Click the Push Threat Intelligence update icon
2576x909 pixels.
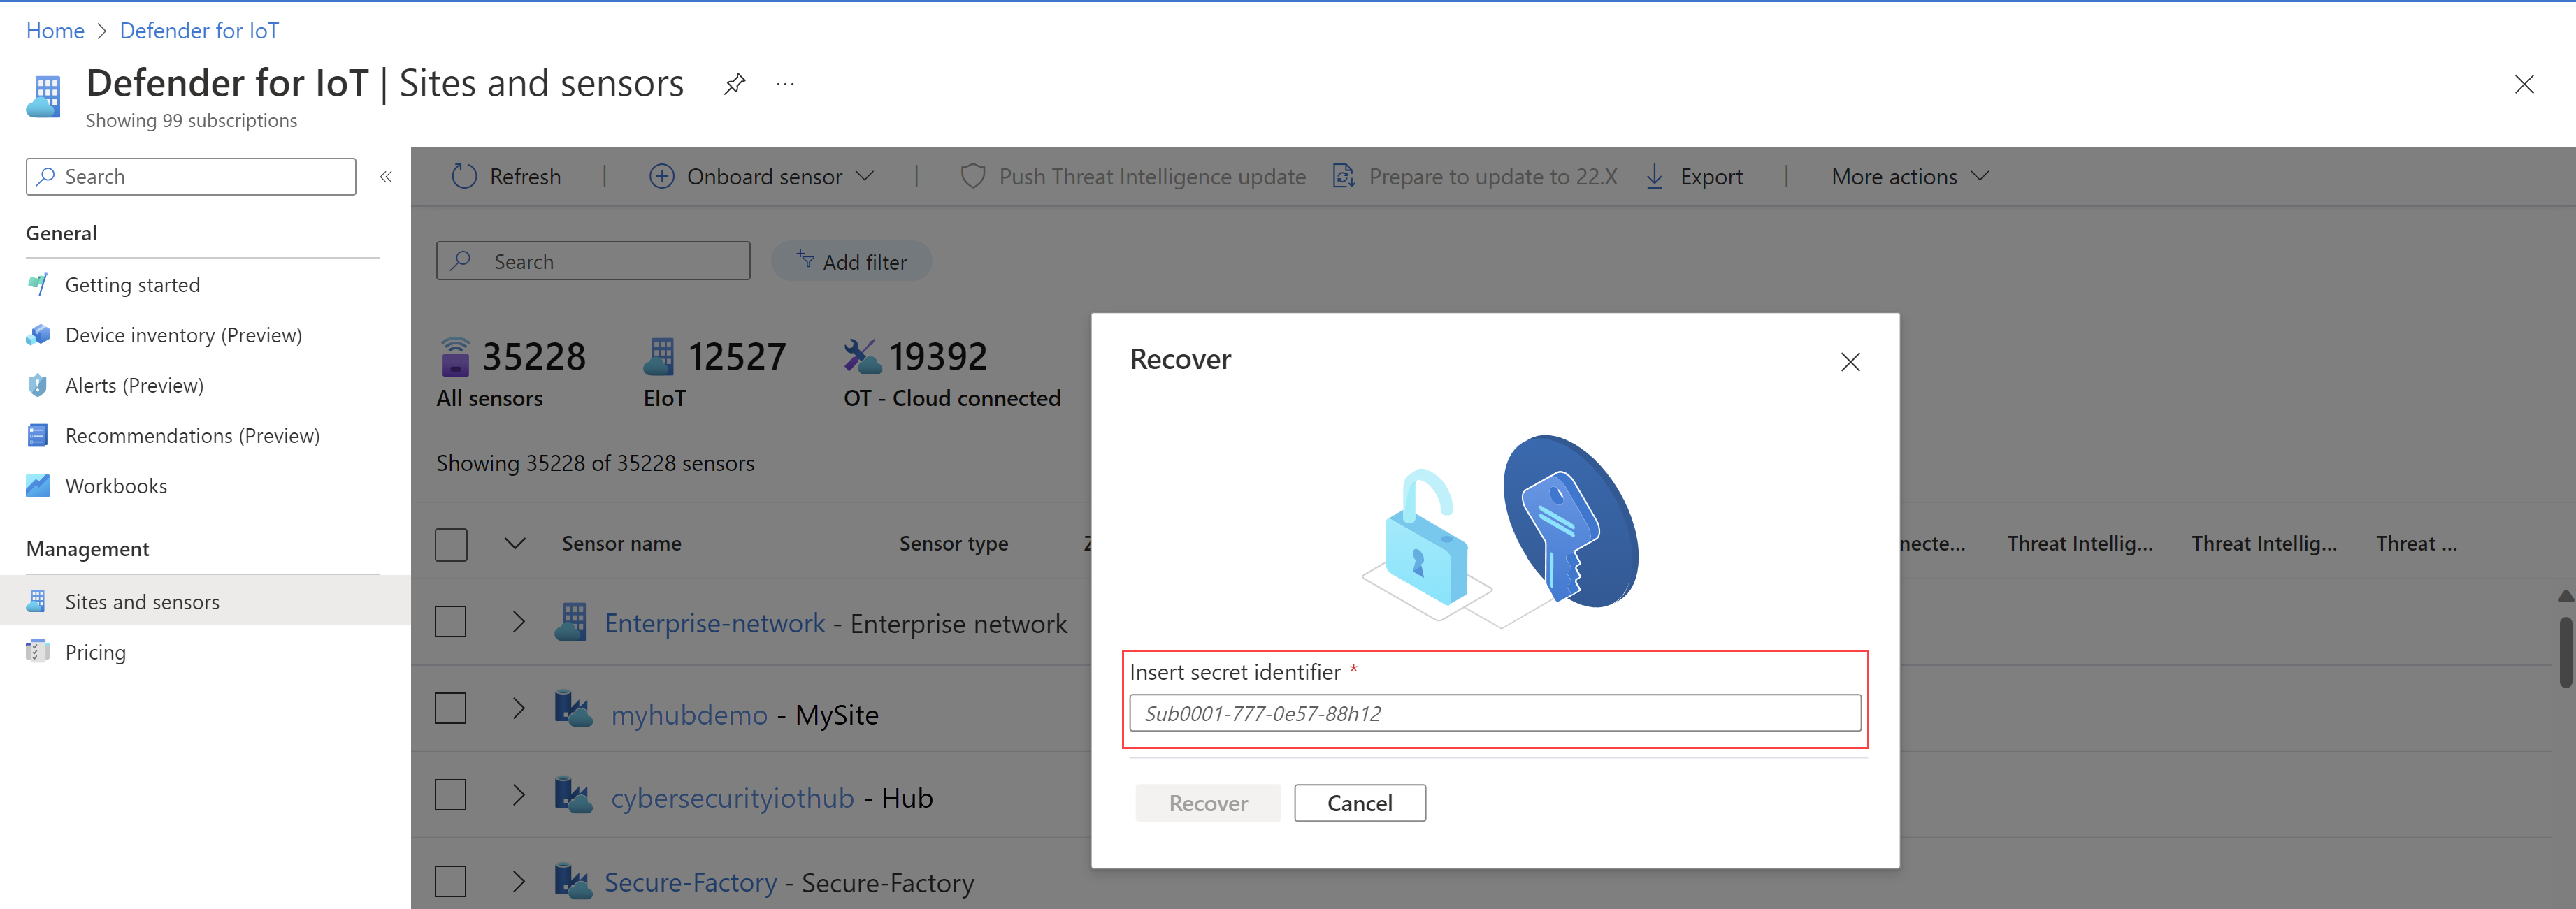coord(971,175)
